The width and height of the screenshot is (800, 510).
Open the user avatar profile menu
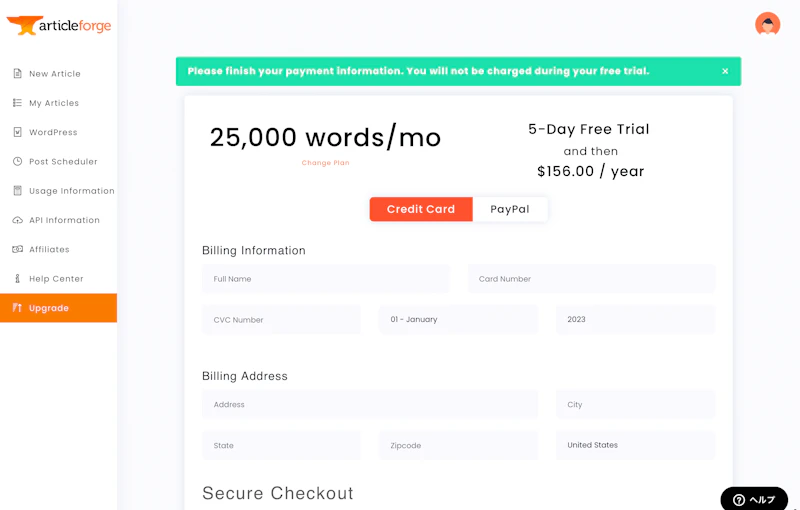coord(767,25)
